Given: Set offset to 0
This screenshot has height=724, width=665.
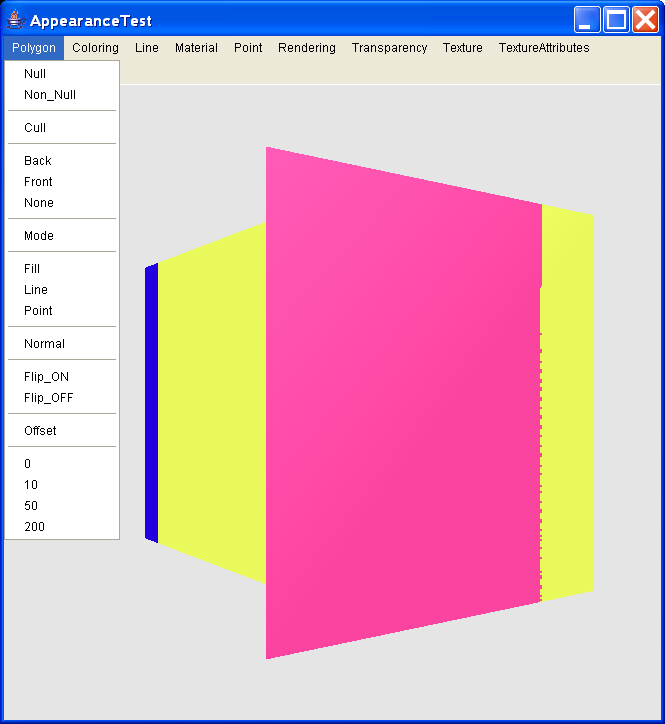Looking at the screenshot, I should point(62,464).
